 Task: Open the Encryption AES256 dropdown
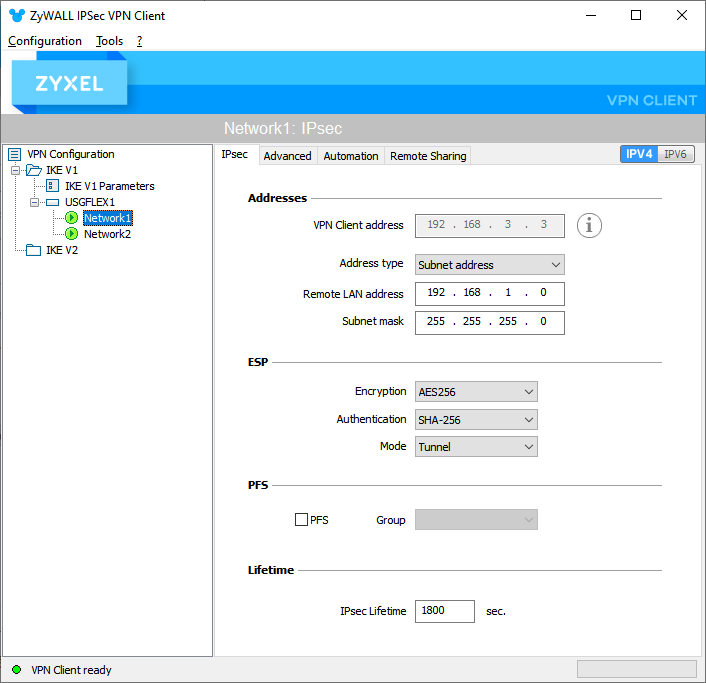tap(477, 392)
